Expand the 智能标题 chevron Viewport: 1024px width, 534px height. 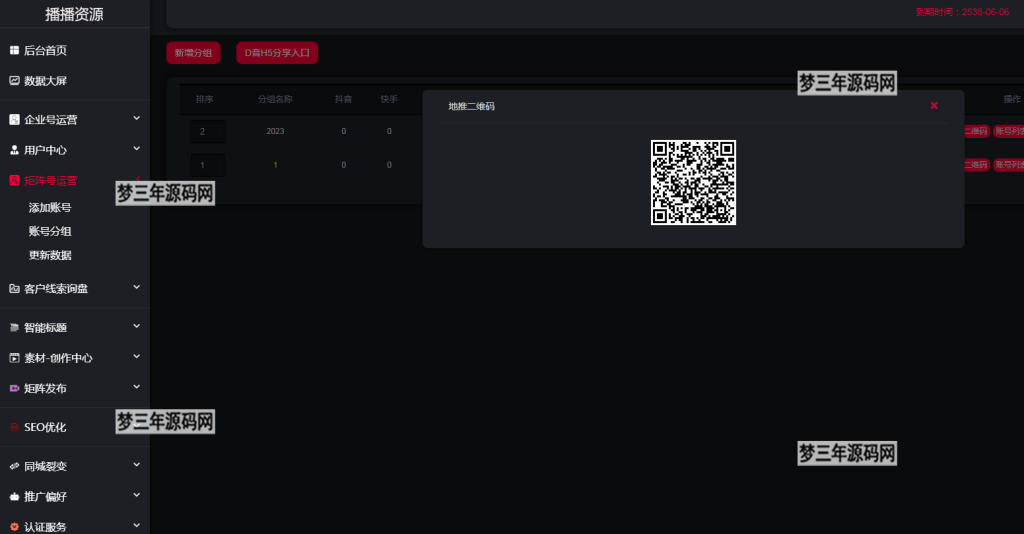click(x=136, y=326)
